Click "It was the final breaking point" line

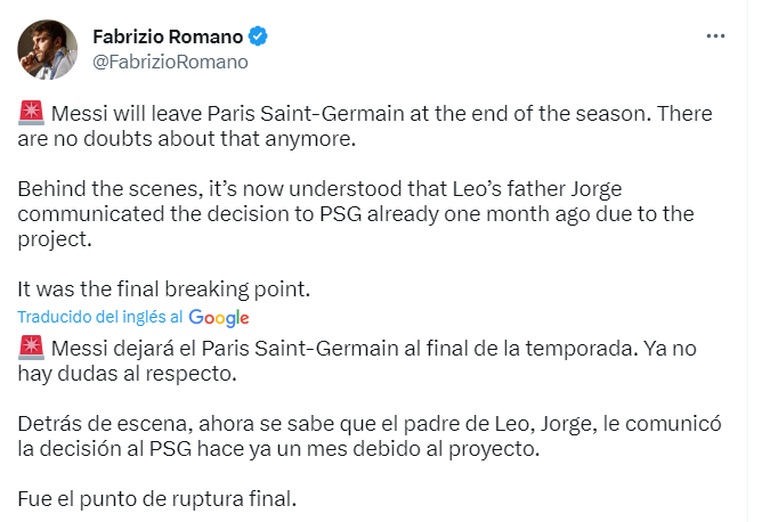(165, 289)
